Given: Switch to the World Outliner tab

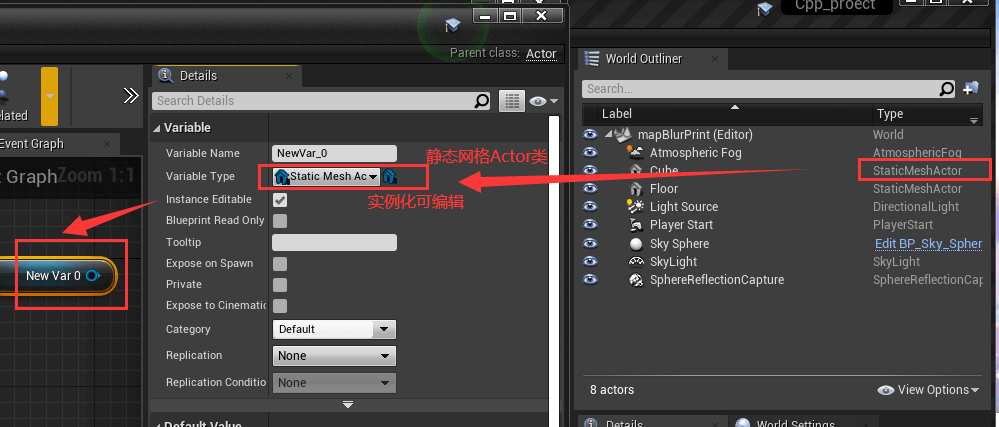Looking at the screenshot, I should pyautogui.click(x=643, y=59).
